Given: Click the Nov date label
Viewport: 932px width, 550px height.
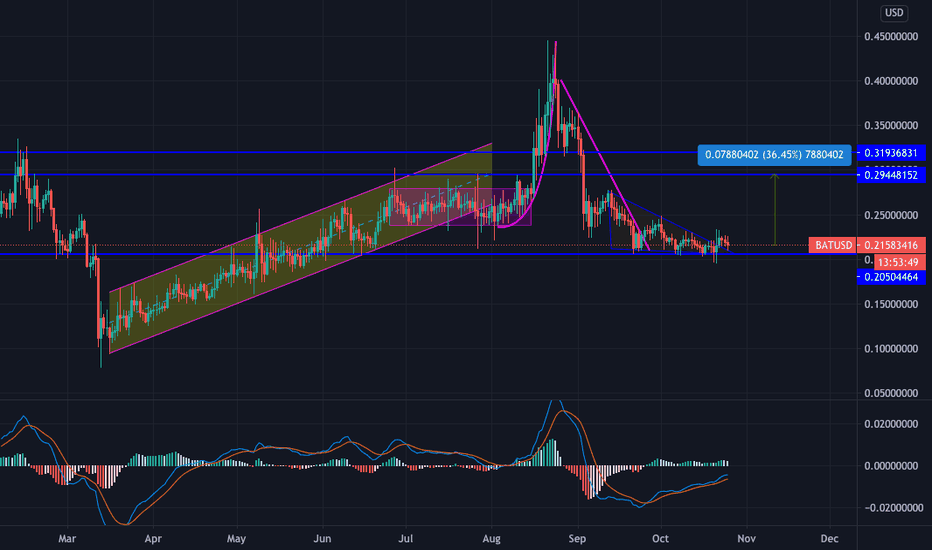Looking at the screenshot, I should (x=747, y=539).
